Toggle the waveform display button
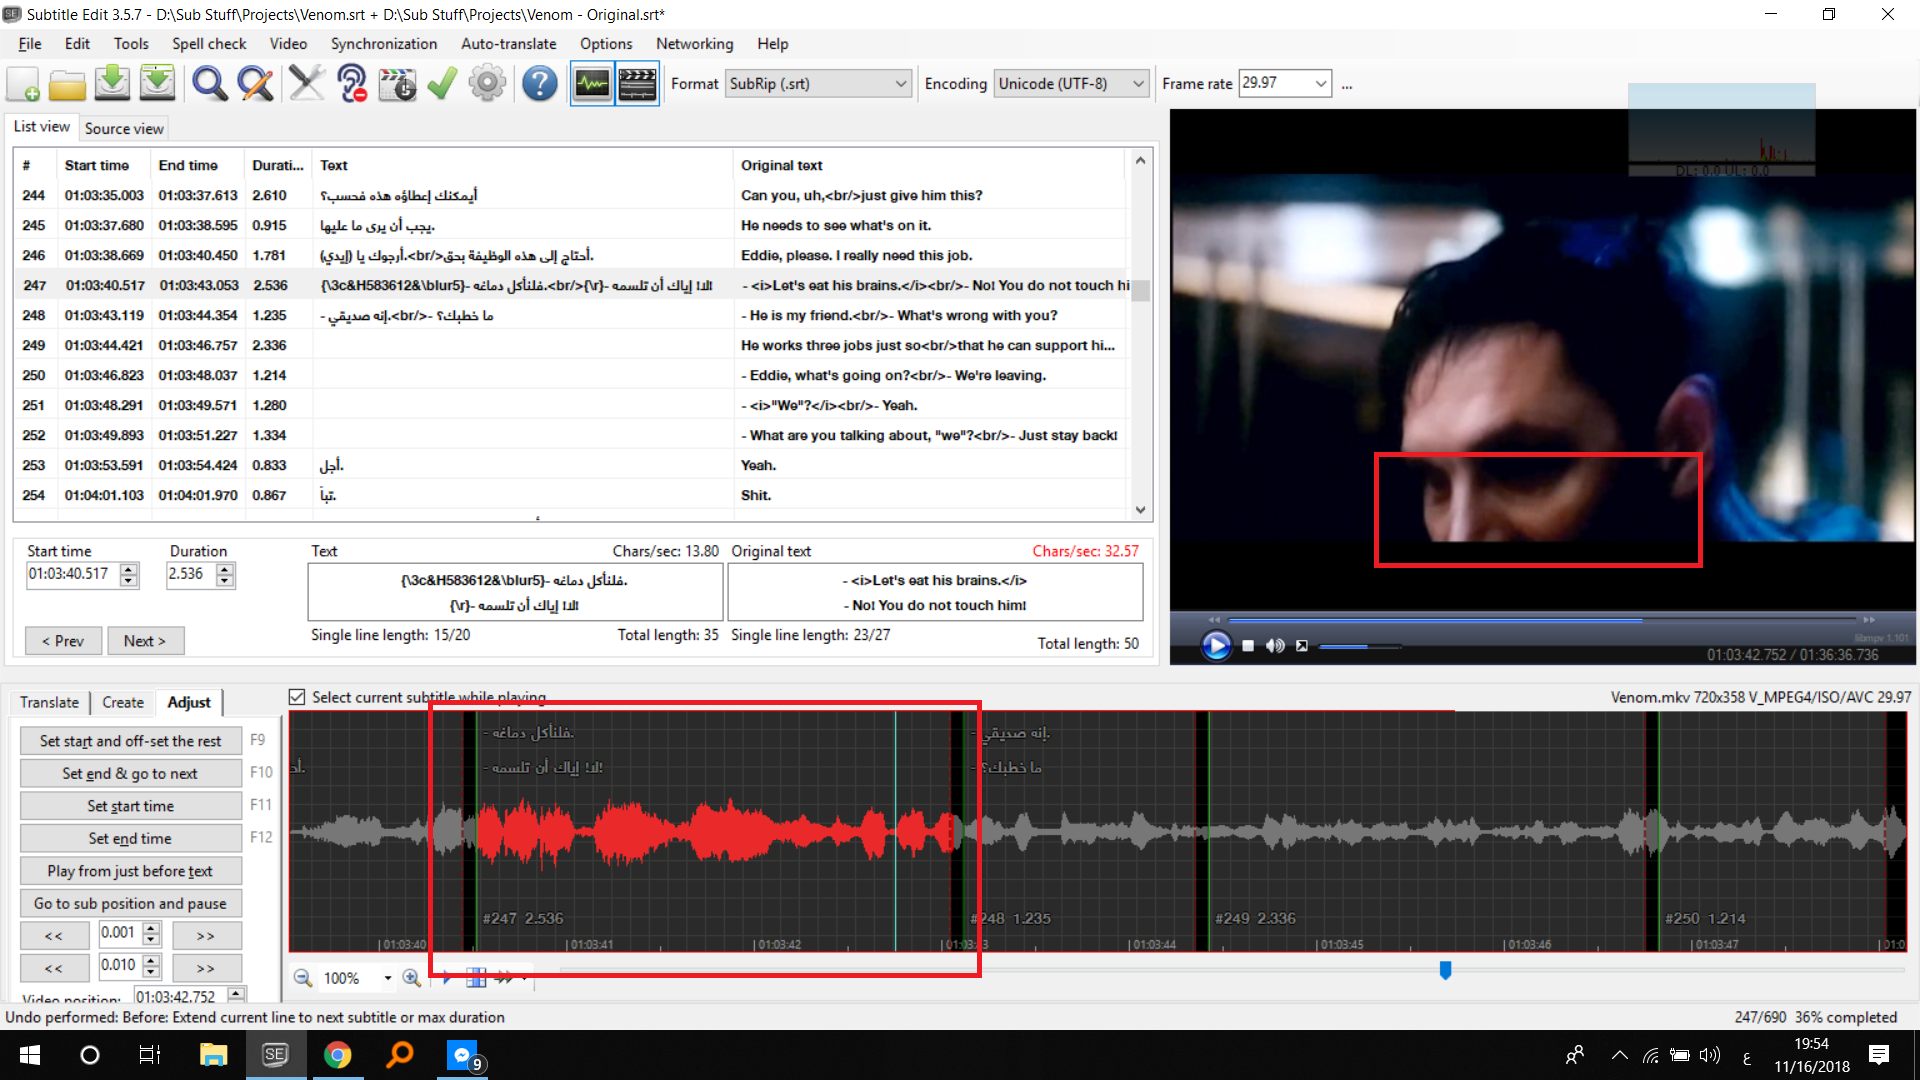 (x=592, y=83)
